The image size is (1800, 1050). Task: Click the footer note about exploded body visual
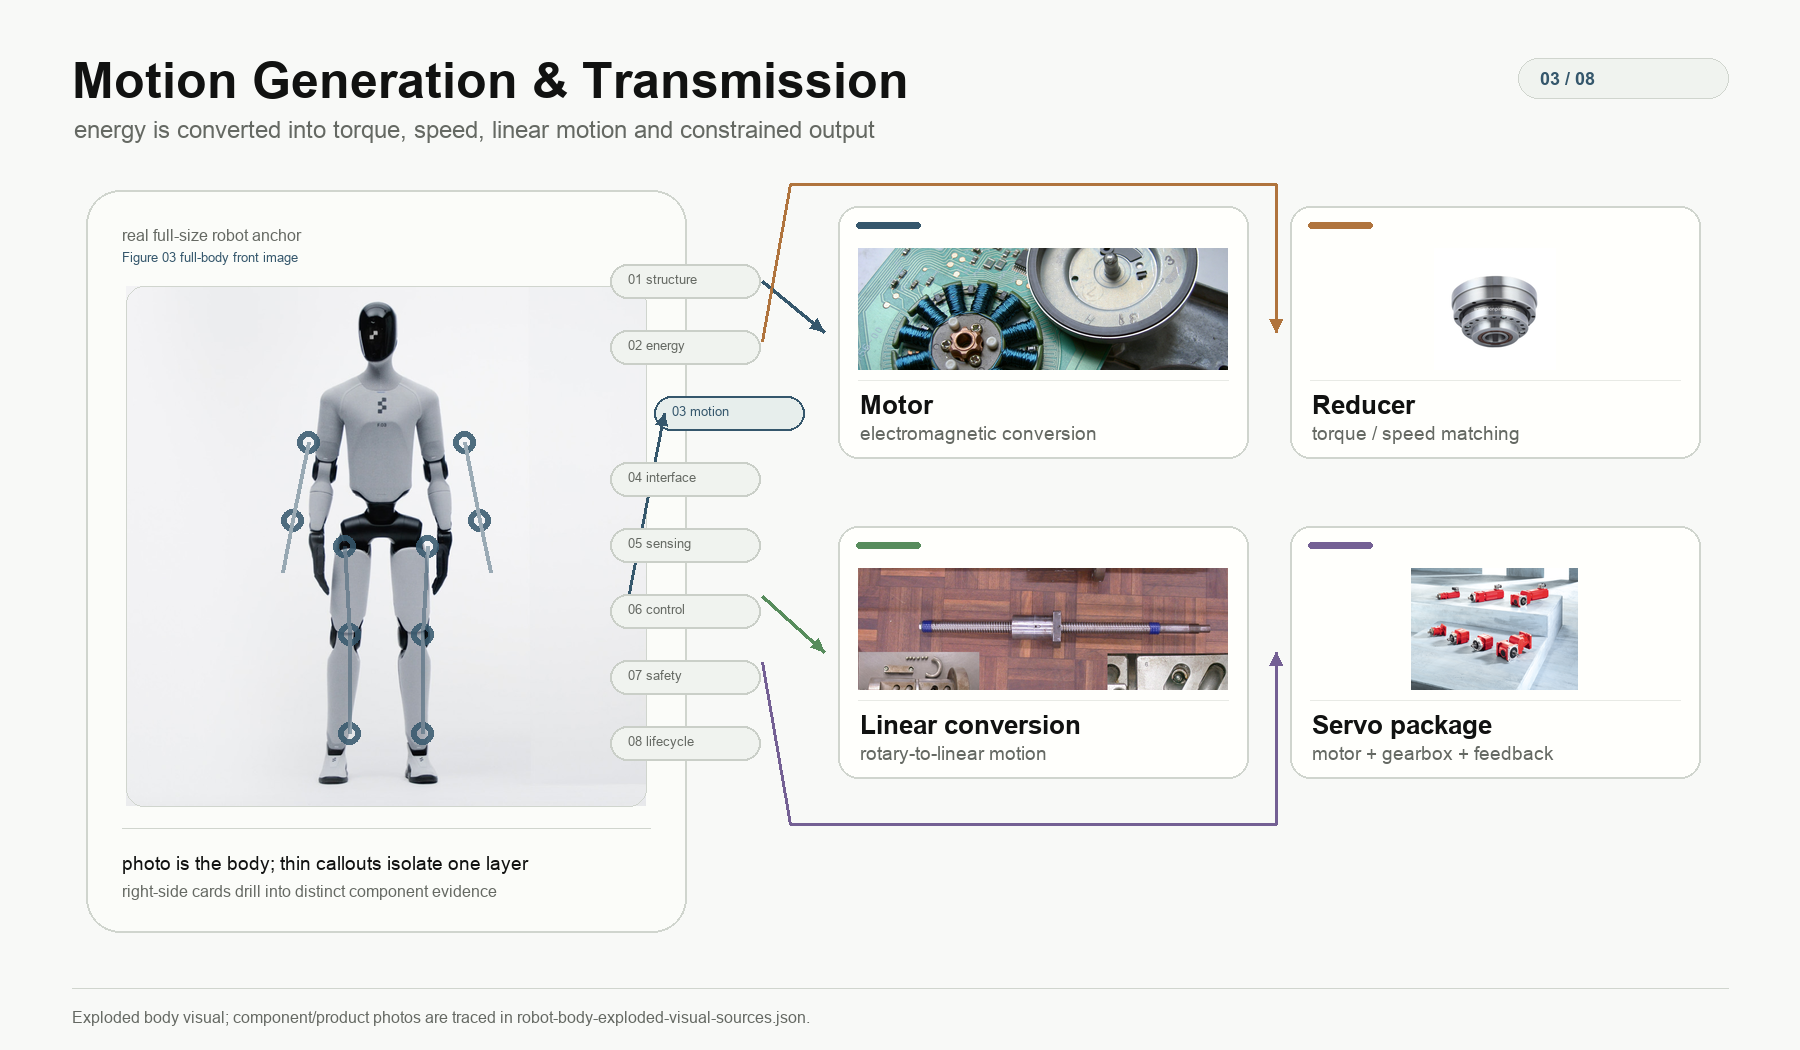point(441,1018)
